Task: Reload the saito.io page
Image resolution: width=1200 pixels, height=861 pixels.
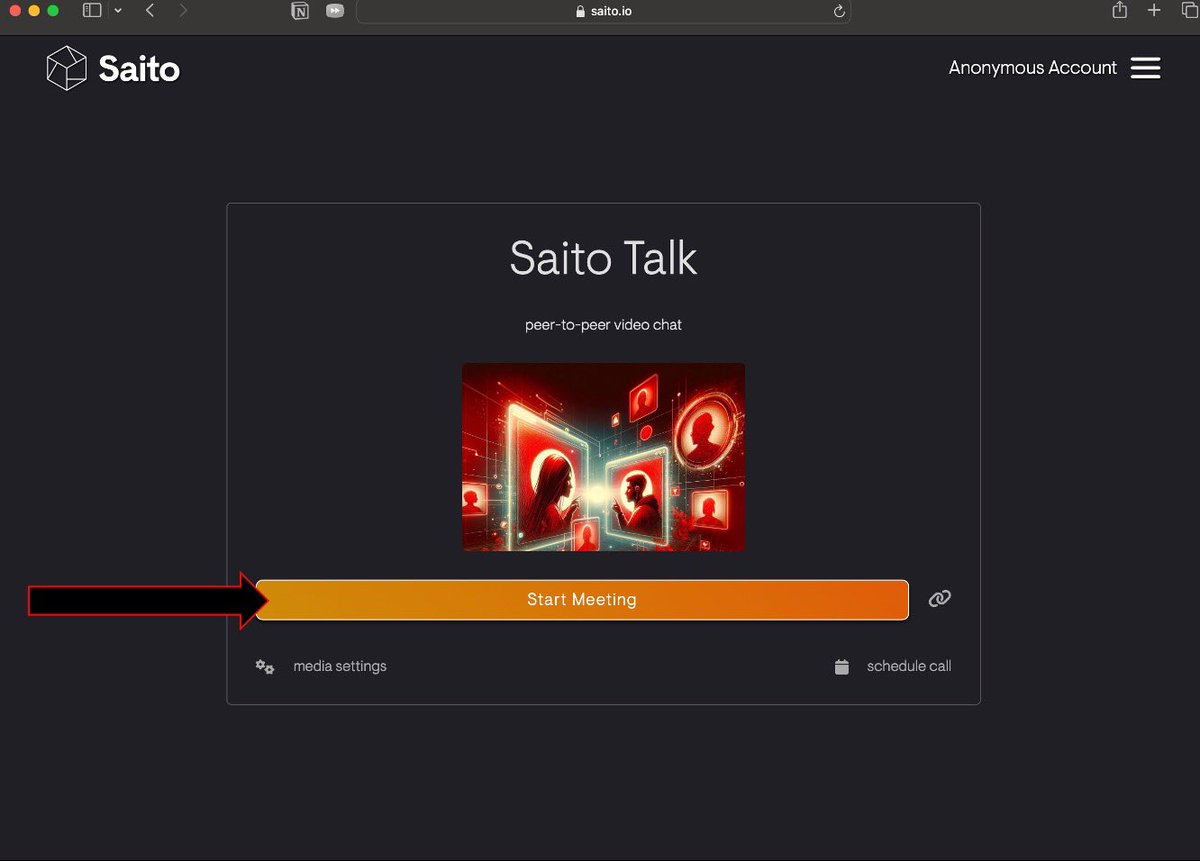Action: click(x=838, y=12)
